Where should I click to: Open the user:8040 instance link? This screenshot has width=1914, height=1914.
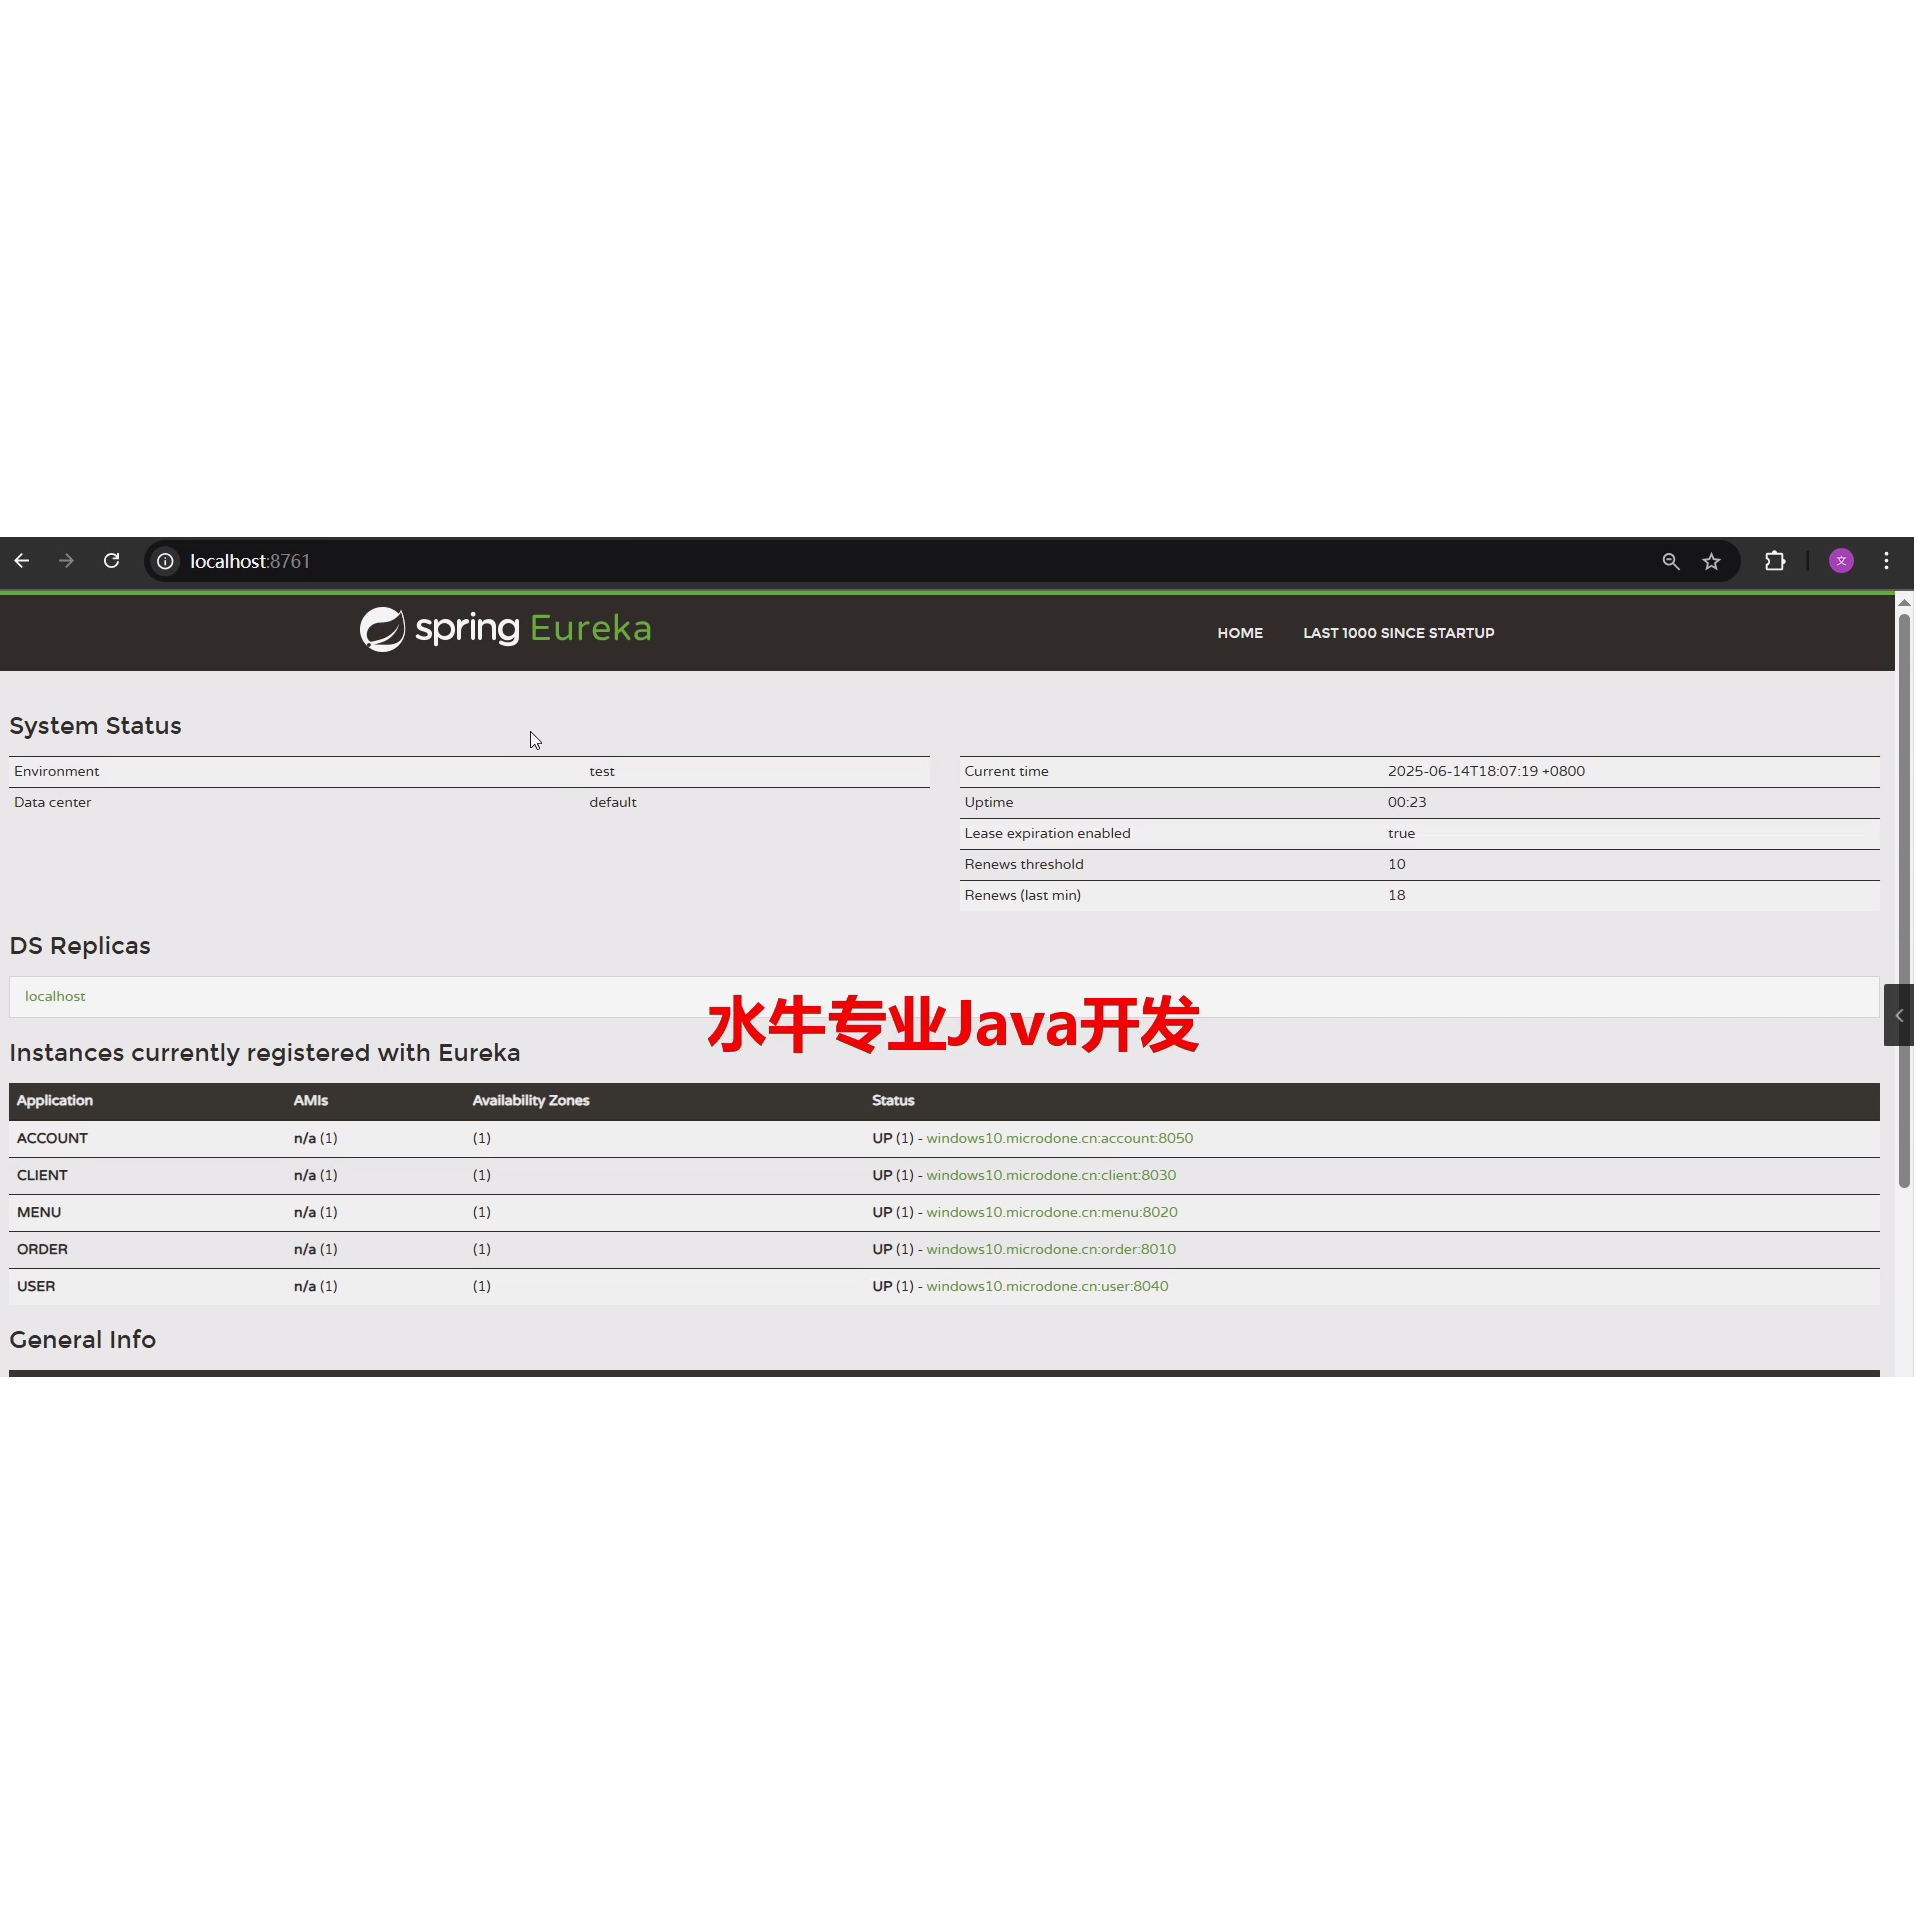1047,1286
